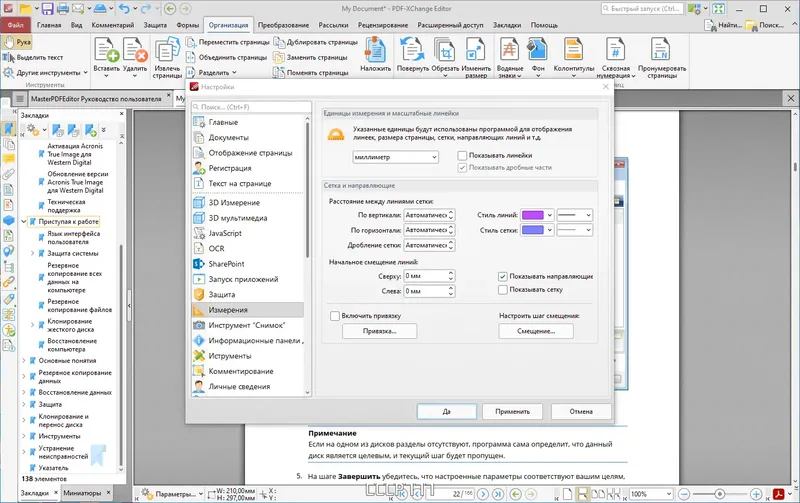
Task: Open Стиль линий line-style dropdown
Action: tap(574, 215)
